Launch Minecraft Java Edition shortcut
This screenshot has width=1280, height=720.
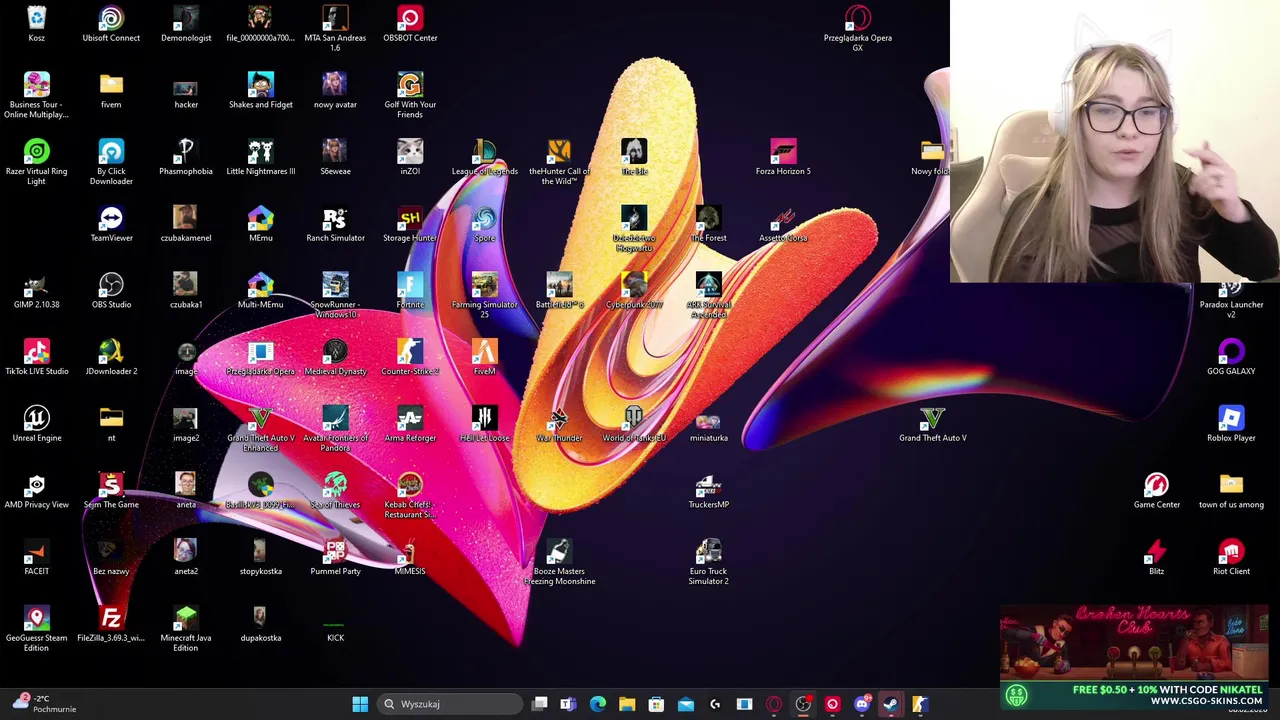(186, 629)
